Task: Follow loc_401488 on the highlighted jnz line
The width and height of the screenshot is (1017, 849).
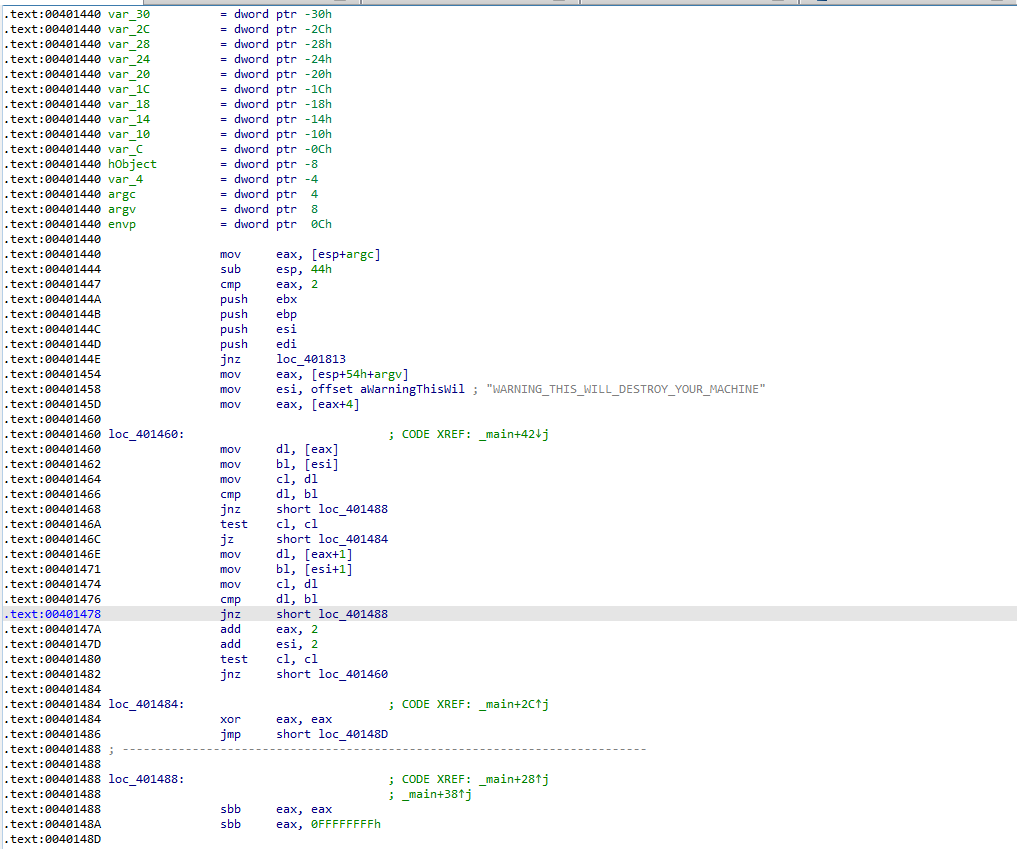Action: pyautogui.click(x=353, y=614)
